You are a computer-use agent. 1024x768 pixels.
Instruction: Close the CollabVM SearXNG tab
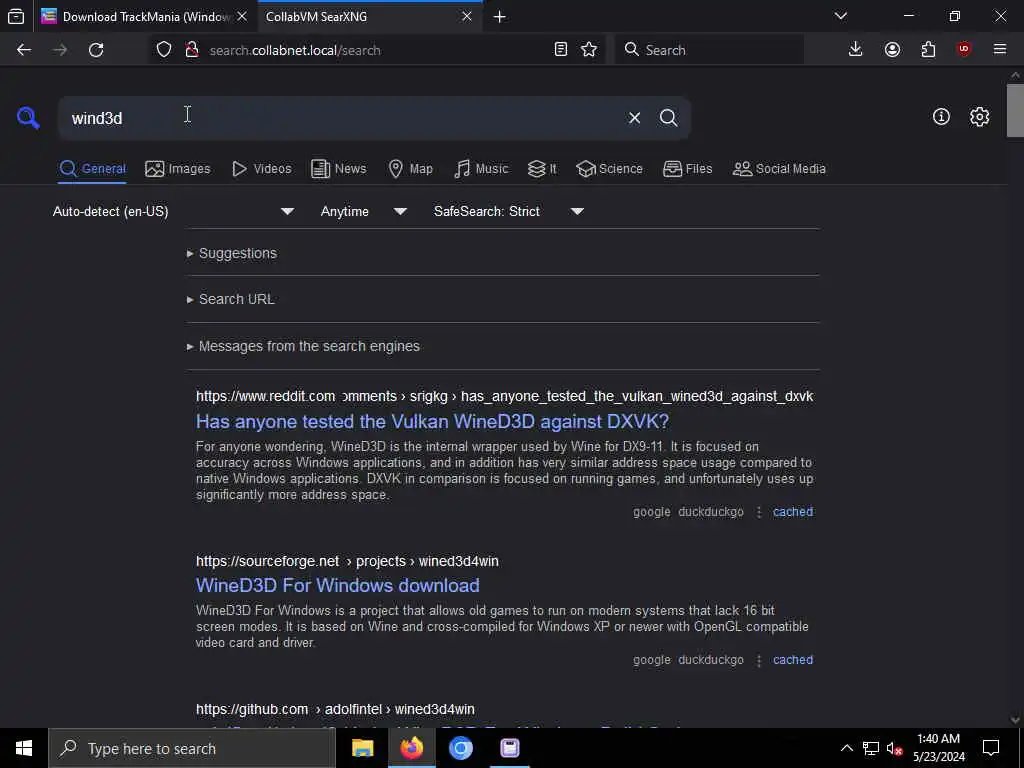[x=466, y=17]
